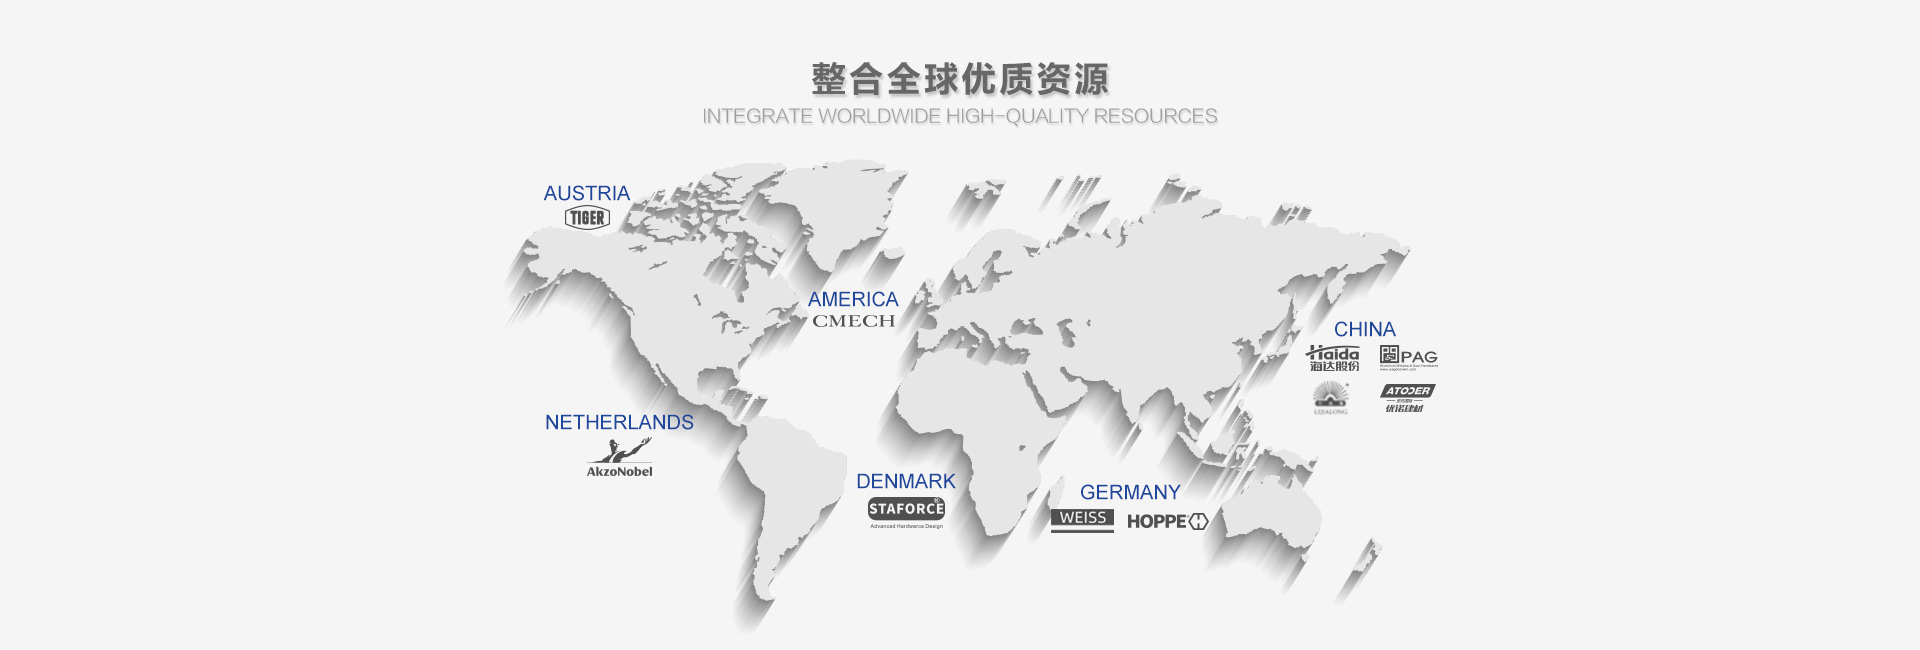Click the Chinese heading 整合全球优质资源

[x=959, y=79]
